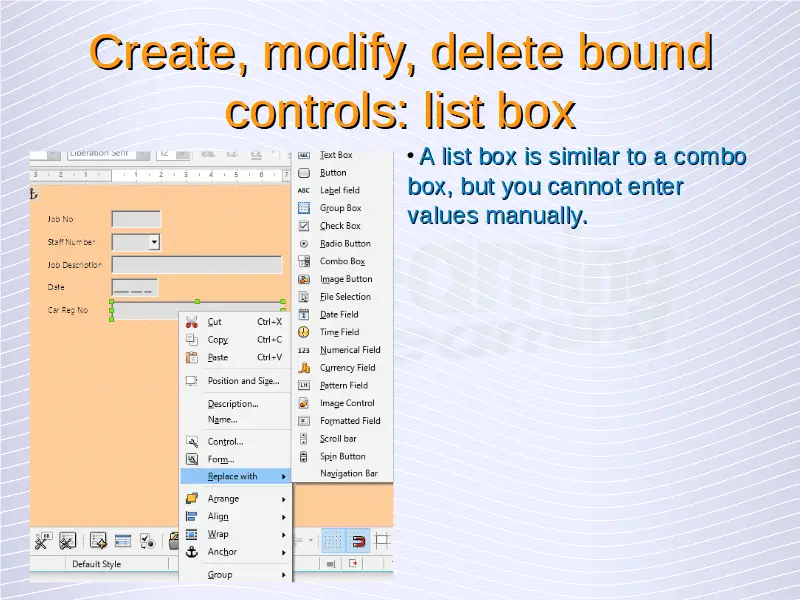The image size is (800, 600).
Task: Click the Staff Number label
Action: pyautogui.click(x=71, y=242)
